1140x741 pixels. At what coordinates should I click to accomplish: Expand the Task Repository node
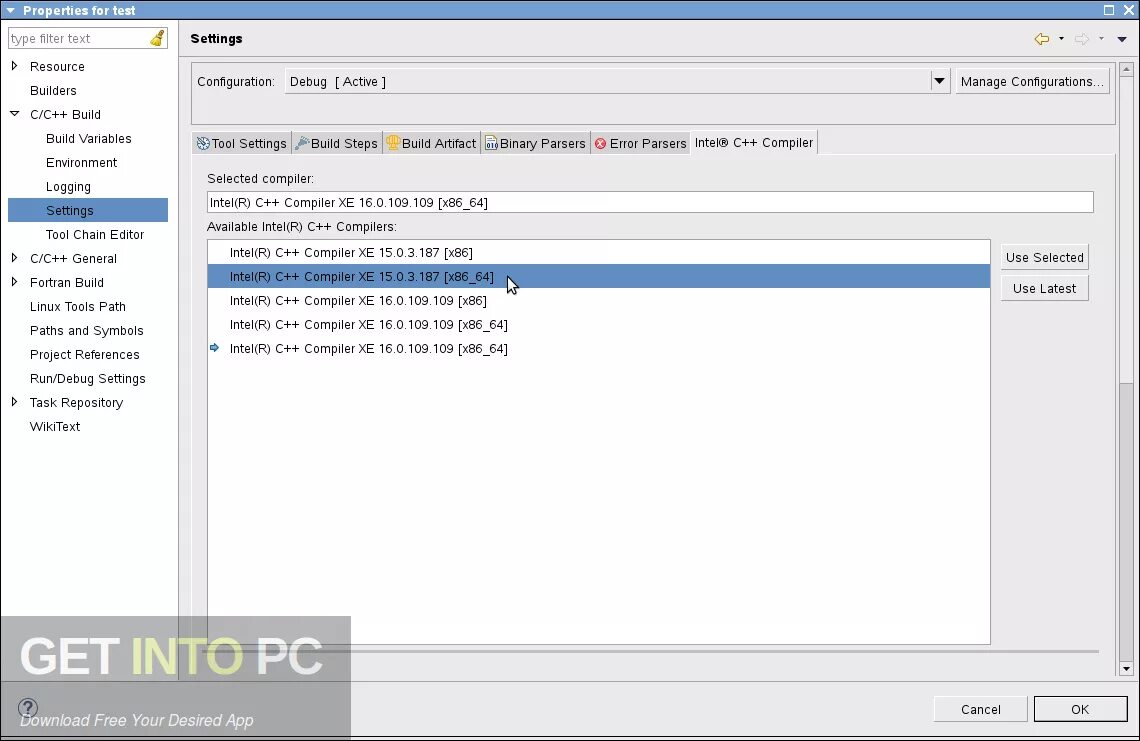pos(14,402)
